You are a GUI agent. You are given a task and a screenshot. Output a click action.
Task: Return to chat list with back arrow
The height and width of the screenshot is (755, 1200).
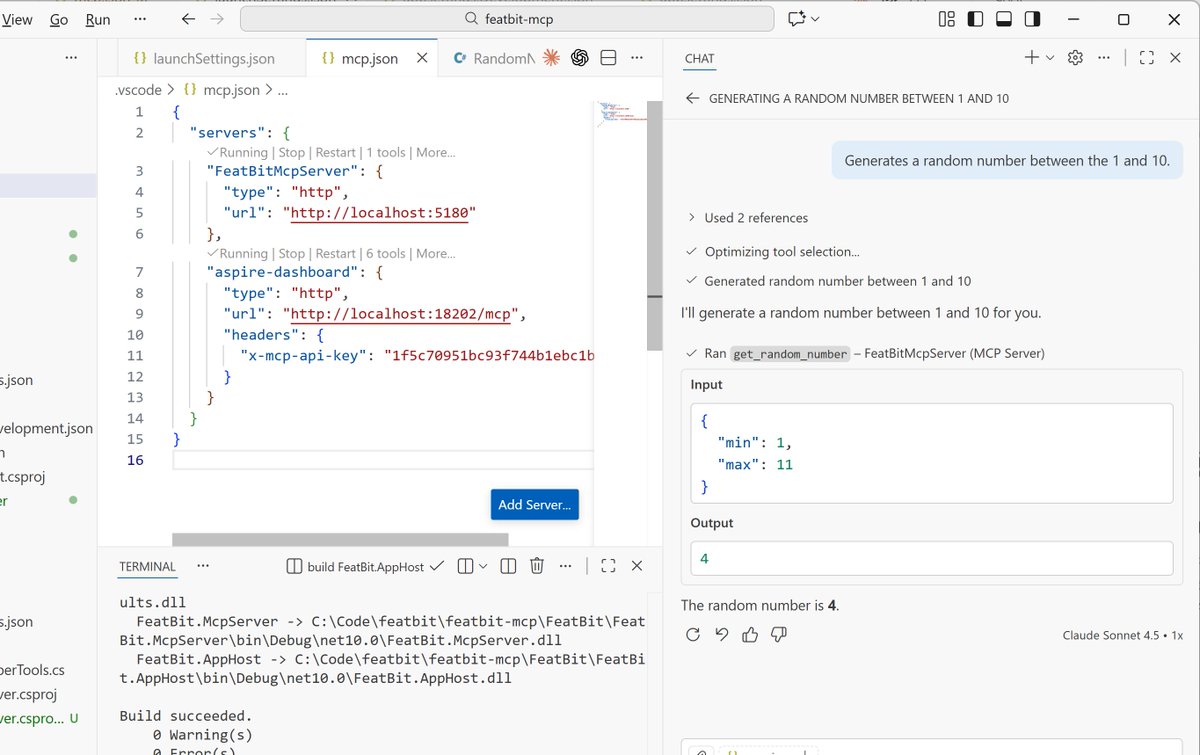click(692, 98)
